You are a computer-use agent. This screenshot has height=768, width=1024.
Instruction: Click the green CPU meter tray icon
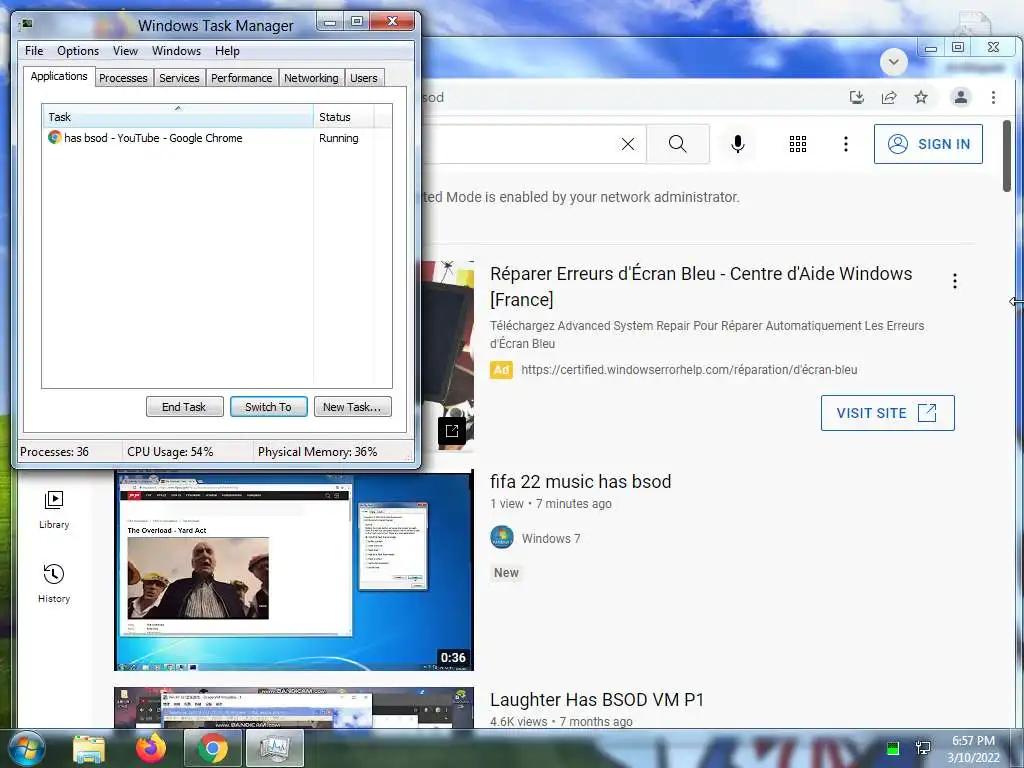click(x=893, y=748)
